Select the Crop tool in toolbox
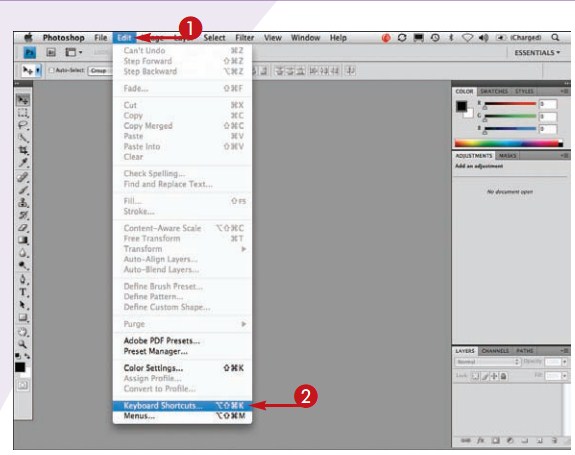The width and height of the screenshot is (575, 455). (23, 150)
